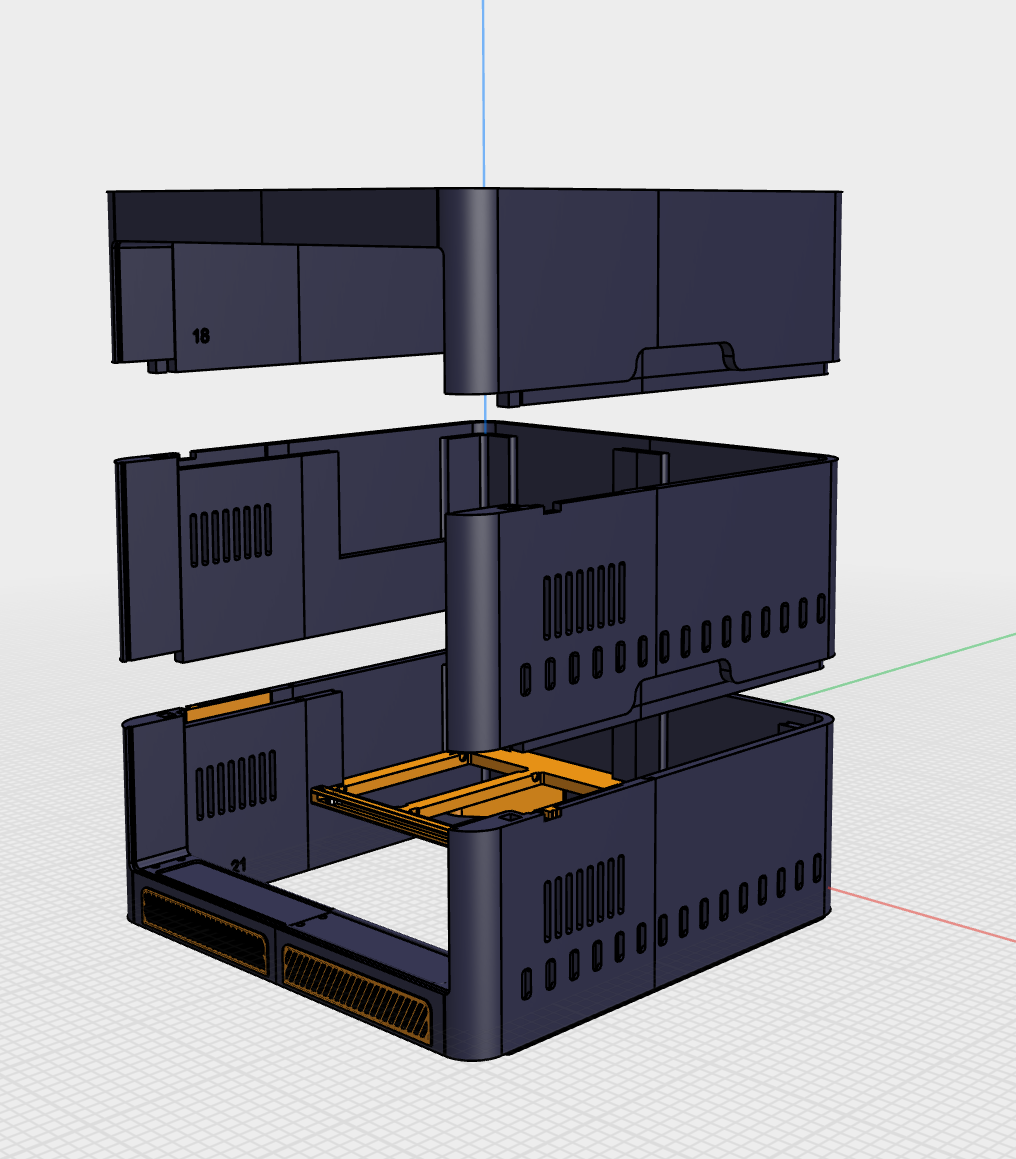Select the left orange vent grille
This screenshot has height=1159, width=1016.
click(x=204, y=931)
